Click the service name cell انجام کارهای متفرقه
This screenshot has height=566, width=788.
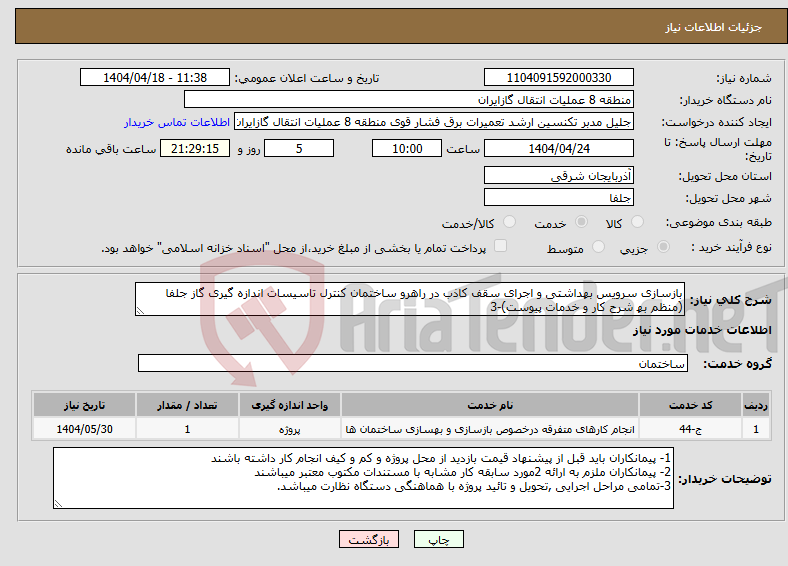[x=490, y=429]
